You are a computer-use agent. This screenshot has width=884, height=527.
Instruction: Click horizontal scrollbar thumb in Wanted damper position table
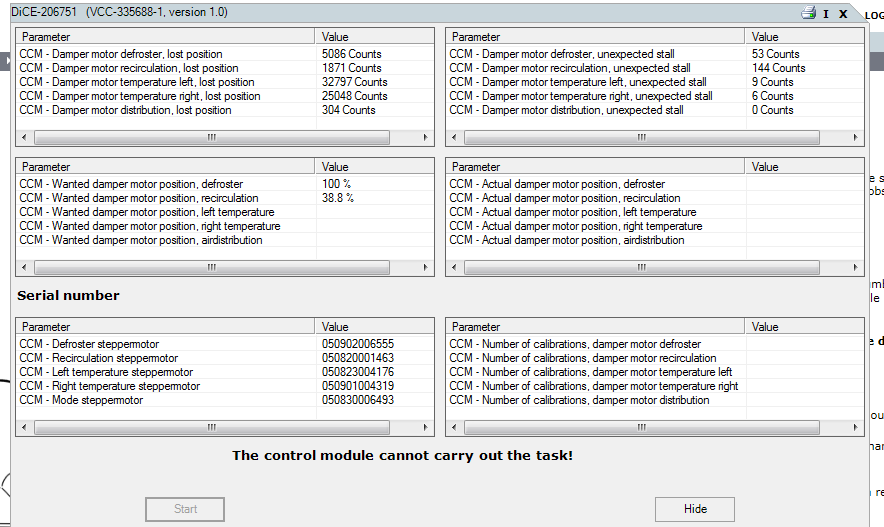(212, 268)
